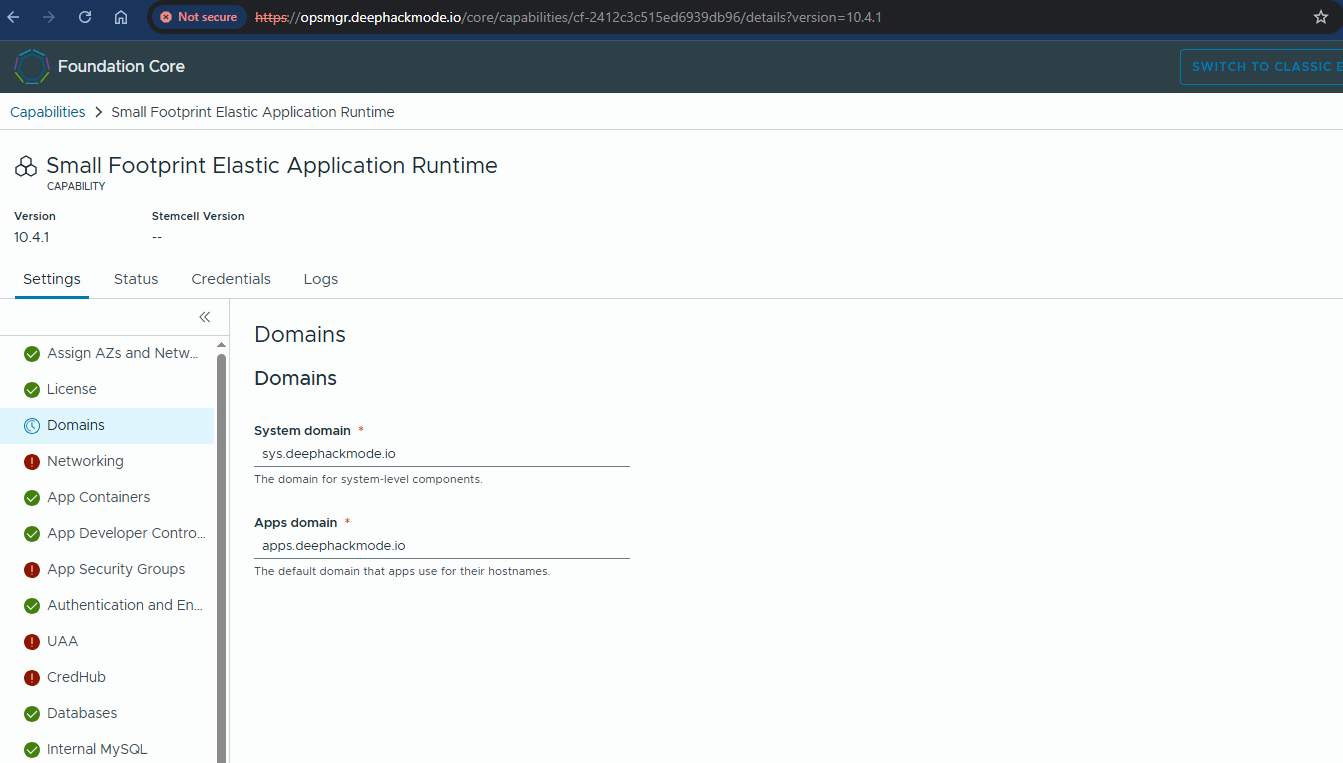The width and height of the screenshot is (1343, 763).
Task: Go to the browser home page icon
Action: 121,17
